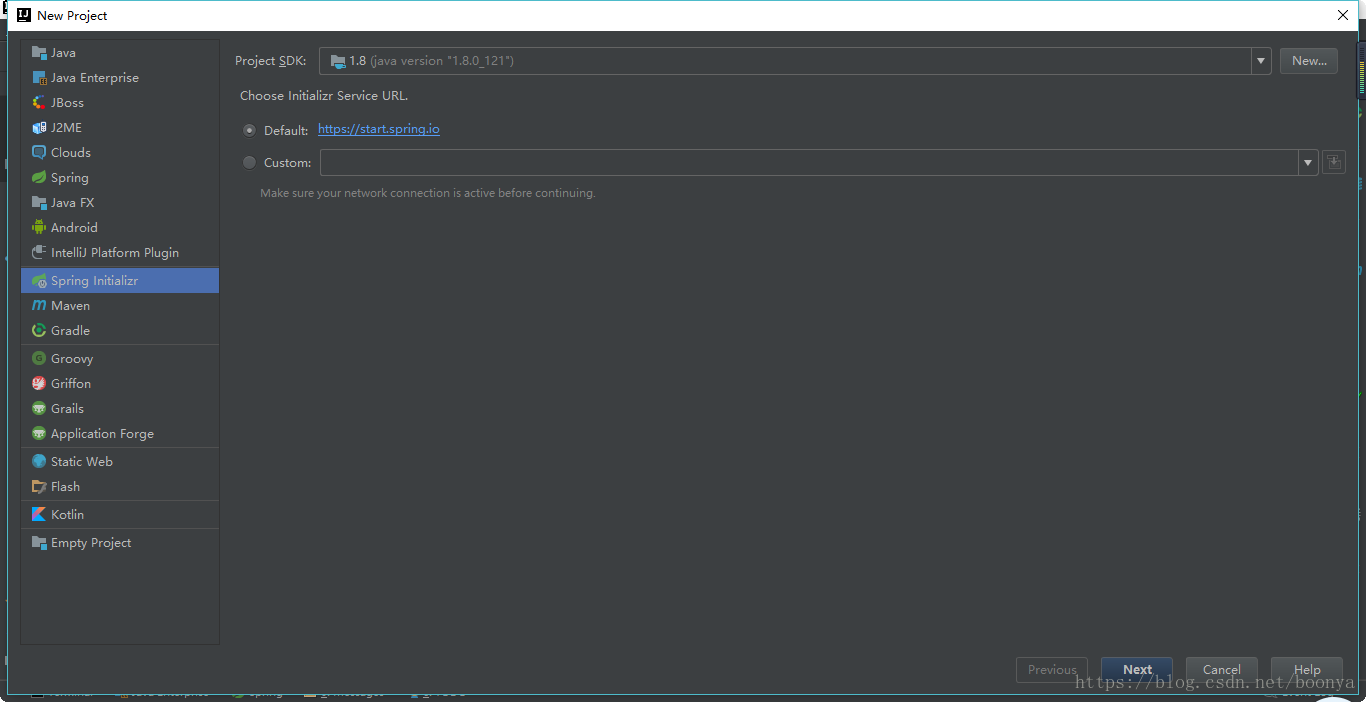1366x702 pixels.
Task: Click the Static Web globe icon
Action: [39, 462]
